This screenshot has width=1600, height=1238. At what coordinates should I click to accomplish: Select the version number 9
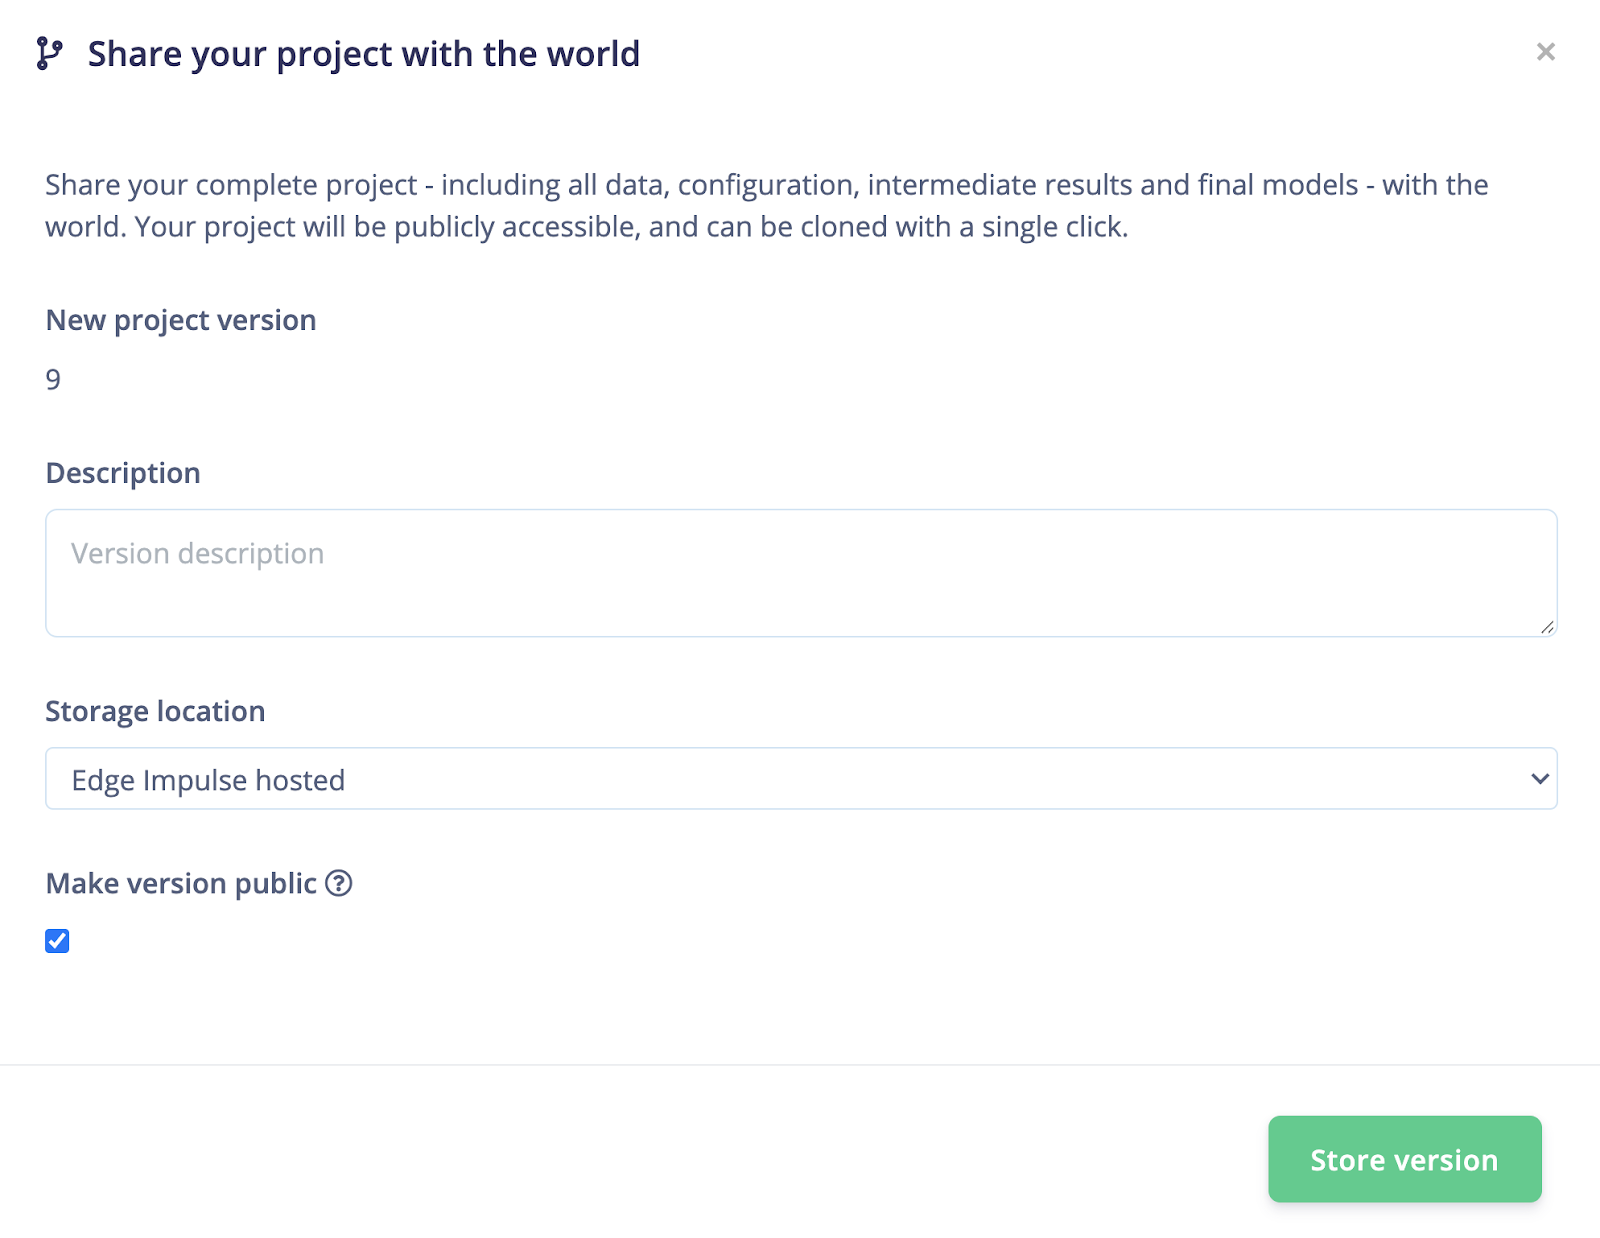(x=53, y=380)
